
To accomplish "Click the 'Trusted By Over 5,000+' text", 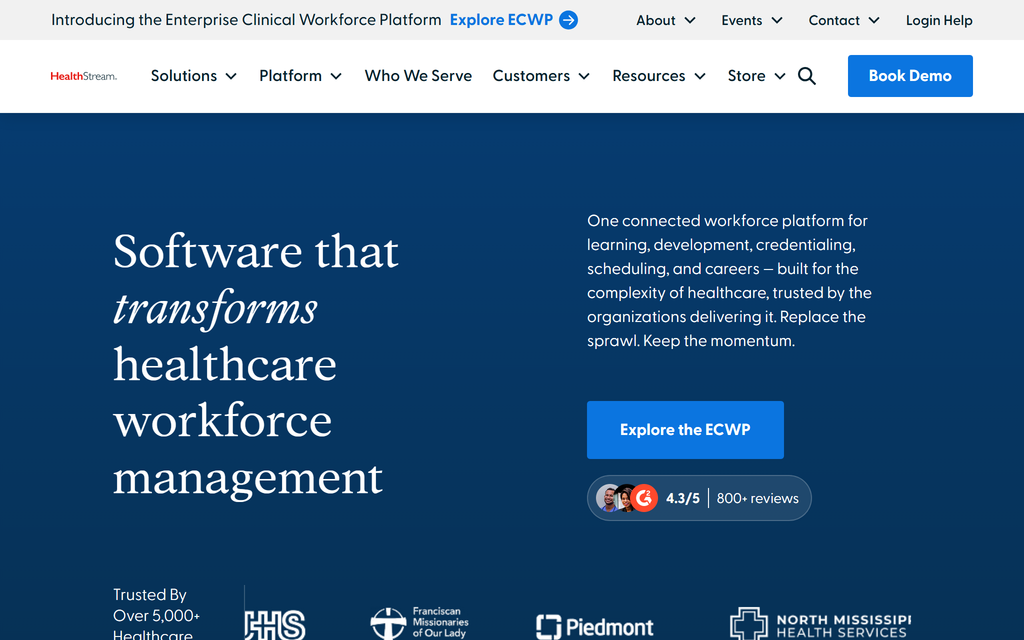I will (x=157, y=613).
